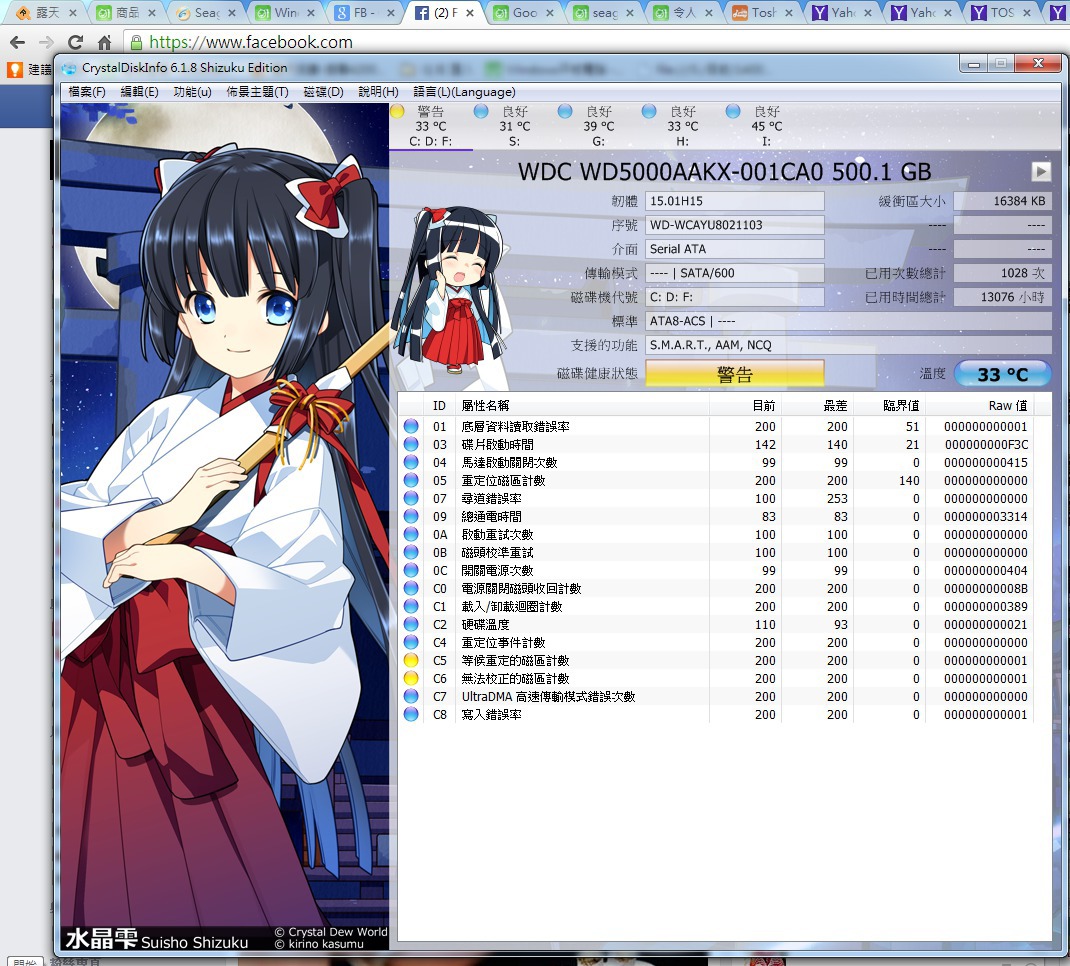Open the 功能(u) menu
This screenshot has width=1070, height=966.
click(x=192, y=91)
